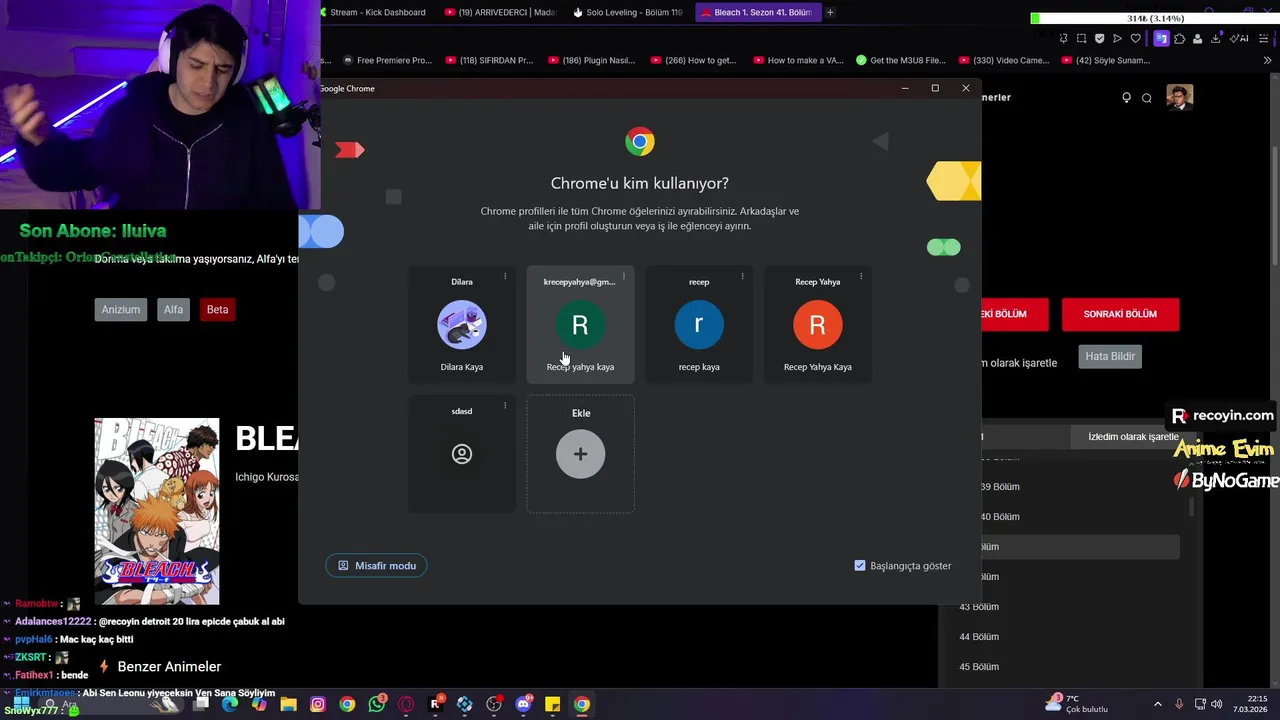Expand hidden system tray icons chevron
The height and width of the screenshot is (720, 1280).
(x=1158, y=704)
